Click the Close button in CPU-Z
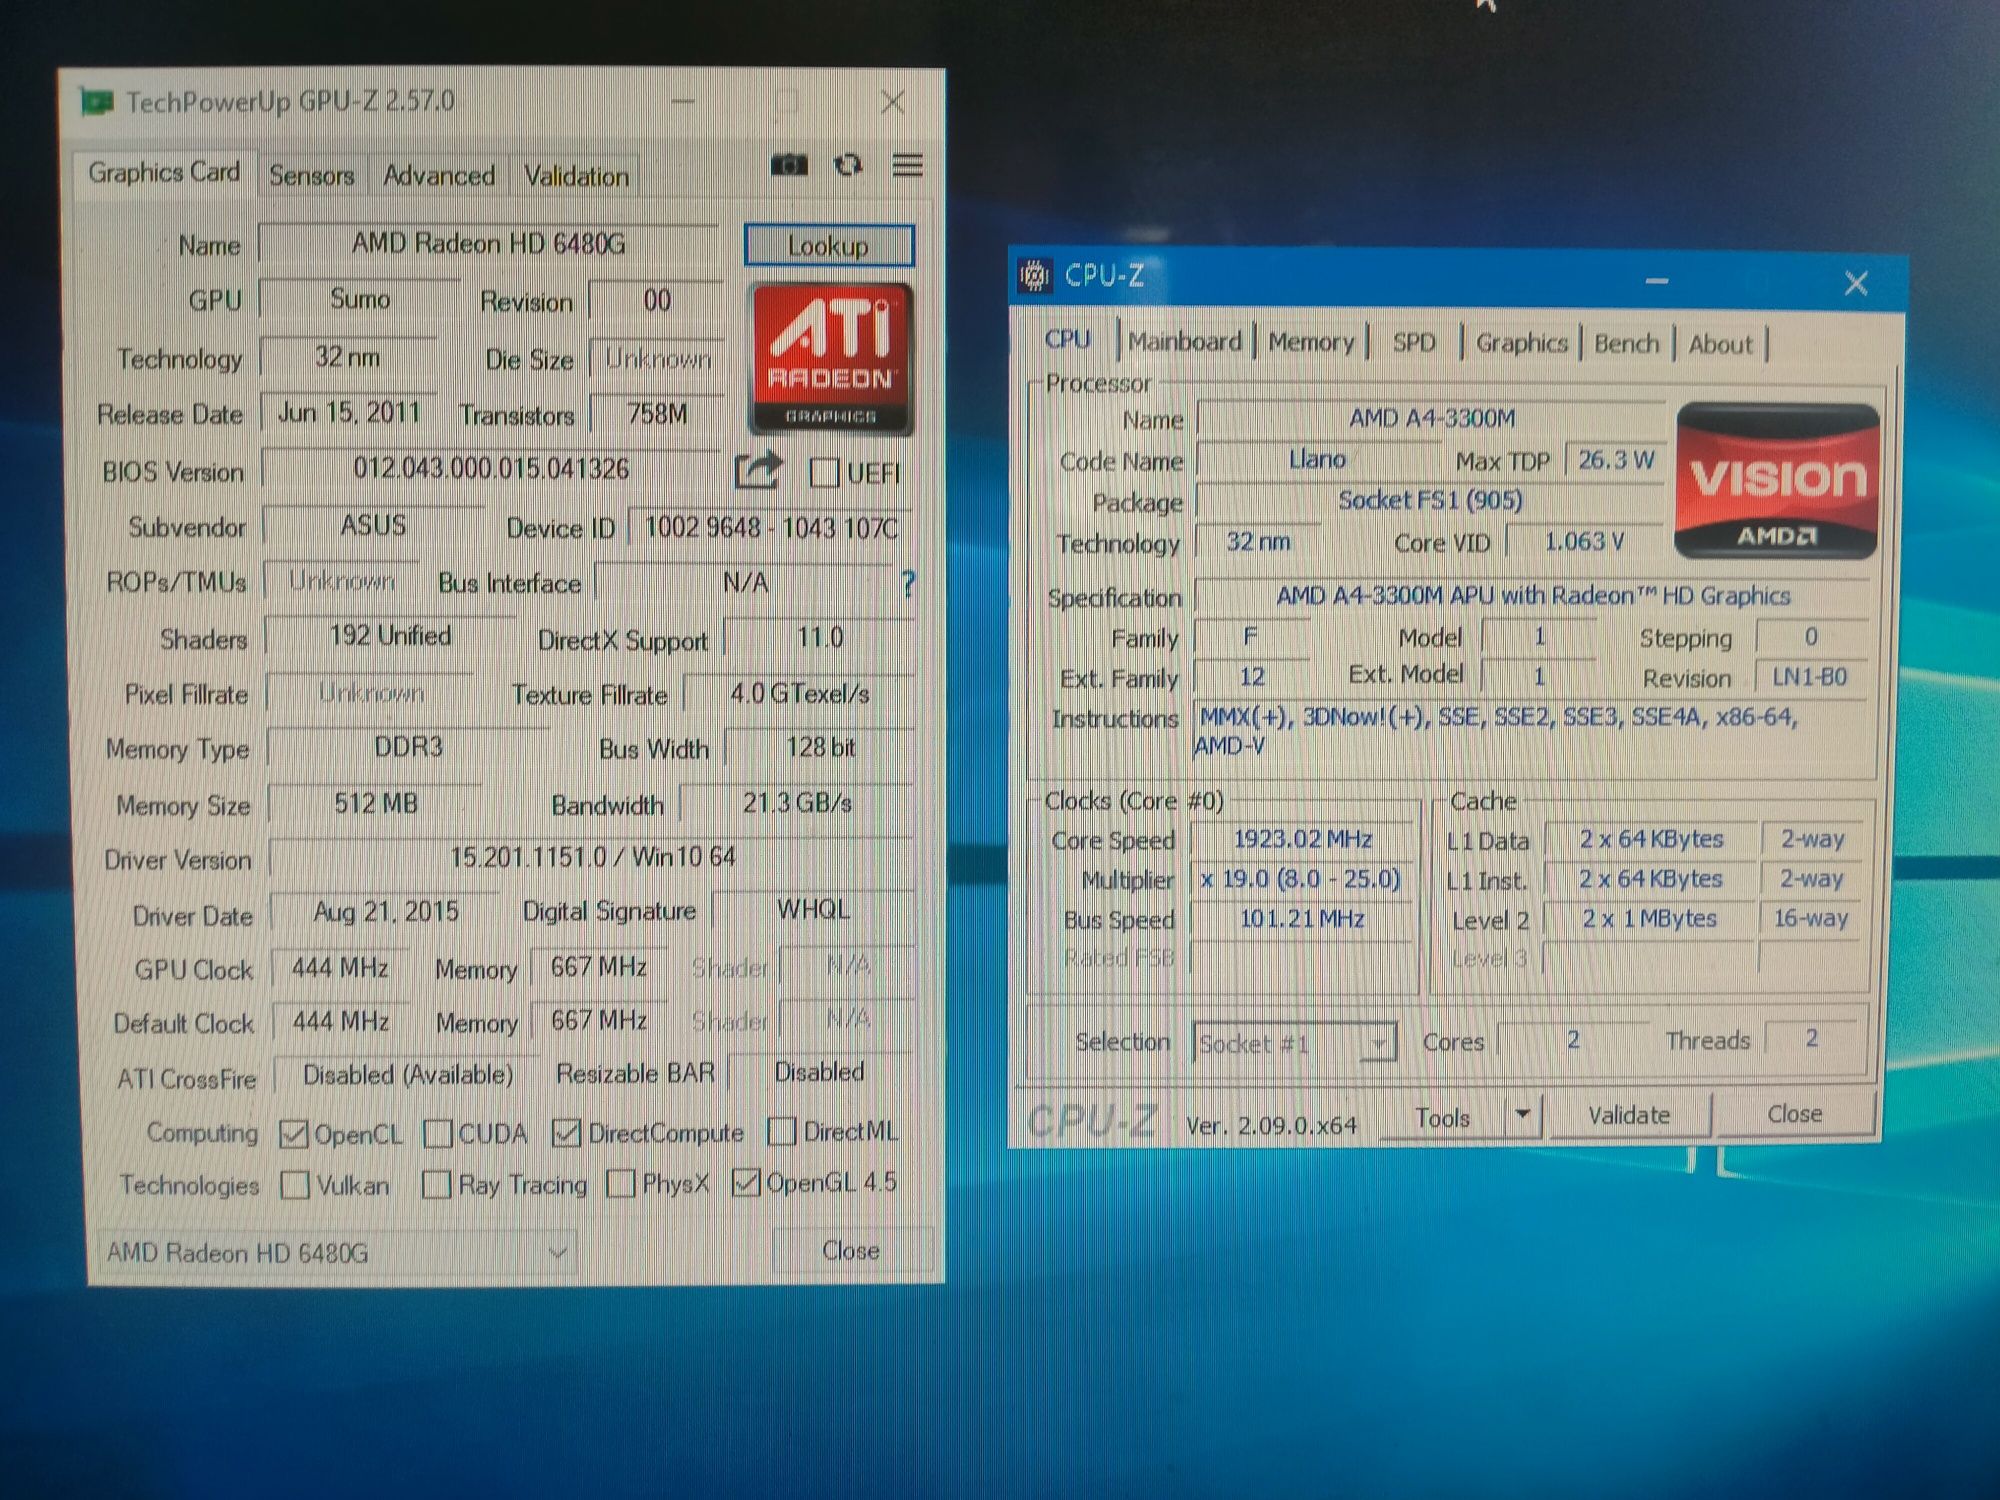2000x1500 pixels. click(1794, 1114)
